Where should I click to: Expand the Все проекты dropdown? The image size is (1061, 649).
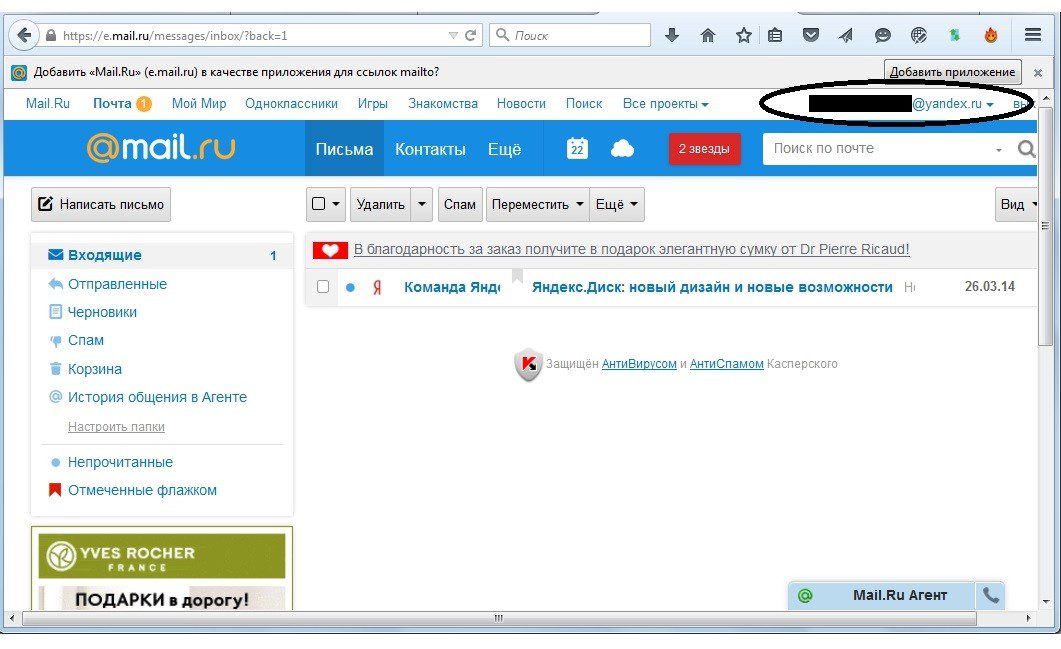[x=665, y=104]
